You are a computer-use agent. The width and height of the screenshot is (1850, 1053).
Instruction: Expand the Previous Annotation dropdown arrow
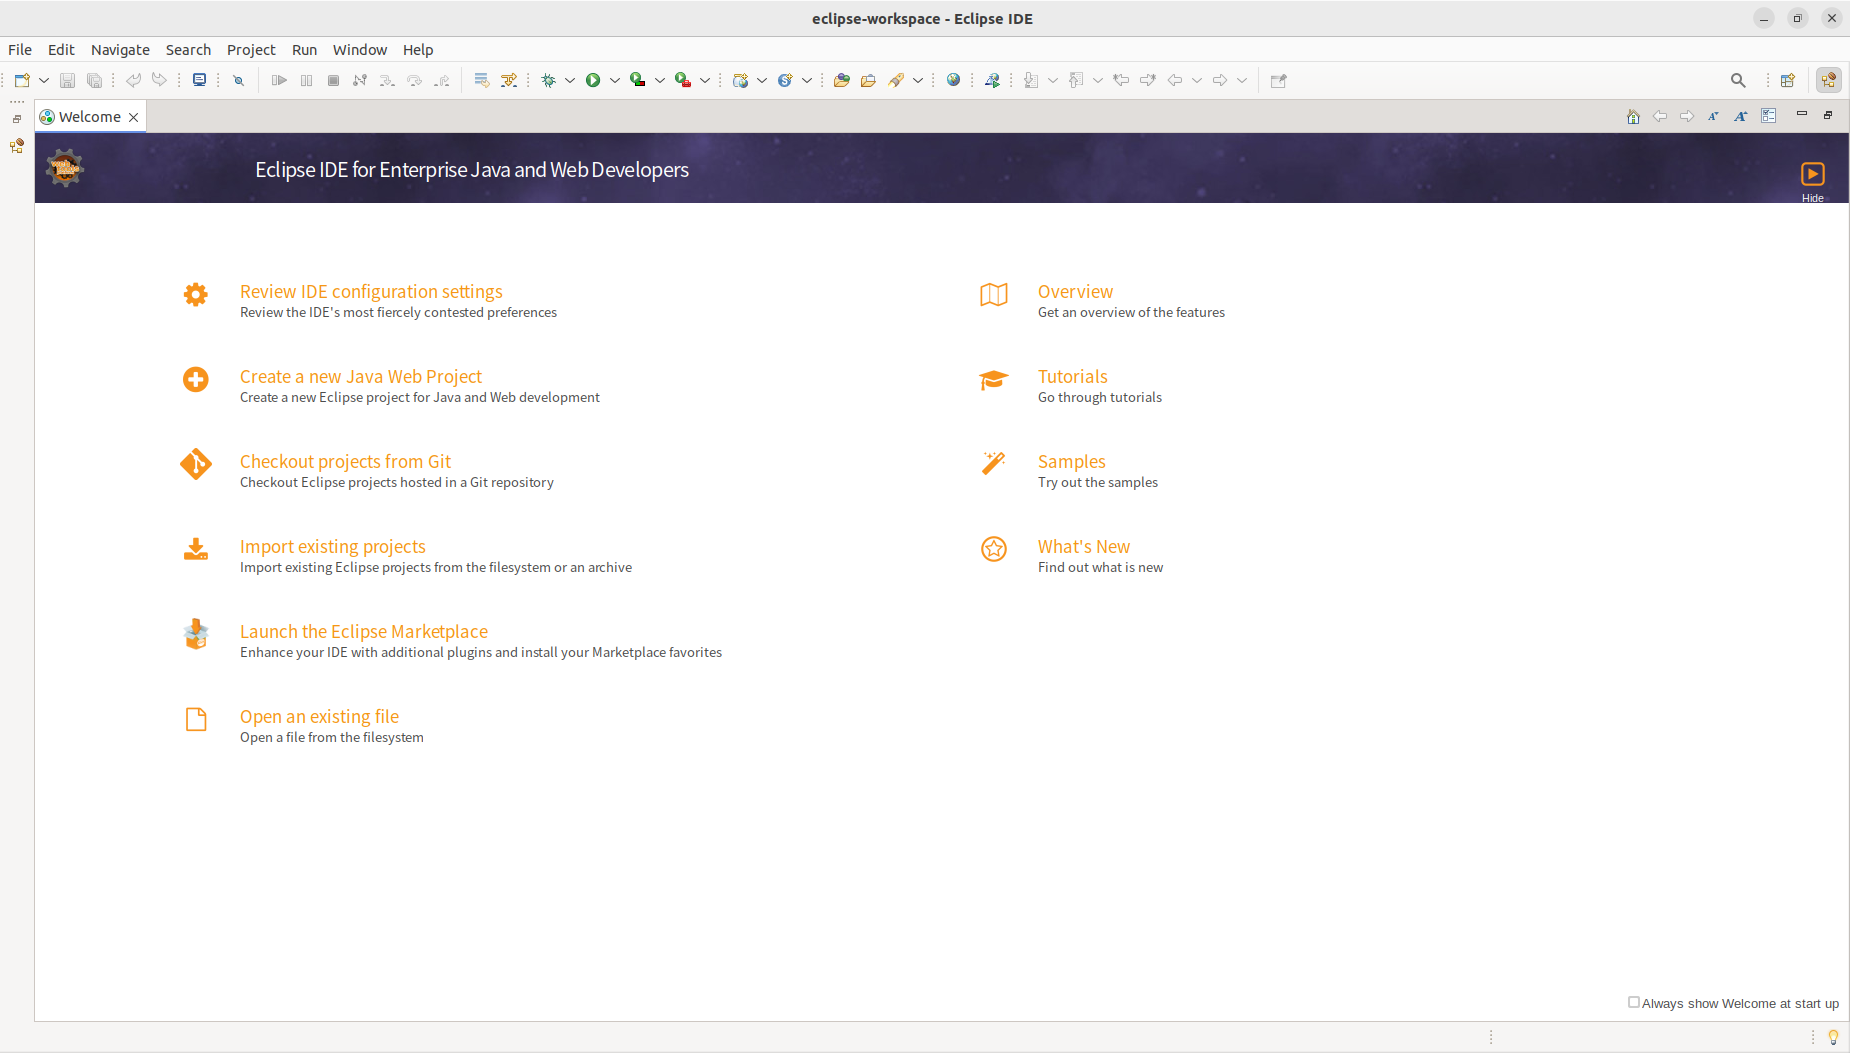click(x=1098, y=80)
